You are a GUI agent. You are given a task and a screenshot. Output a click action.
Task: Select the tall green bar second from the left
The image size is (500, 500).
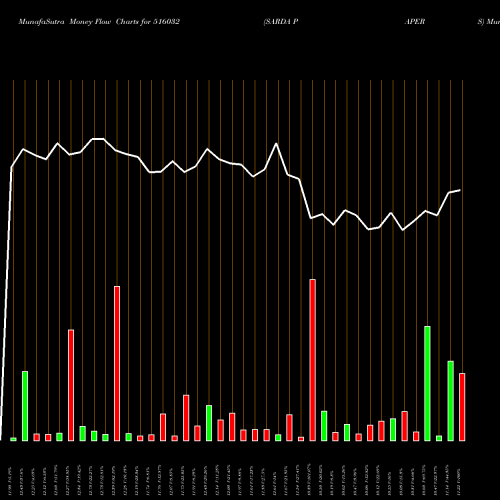point(25,406)
